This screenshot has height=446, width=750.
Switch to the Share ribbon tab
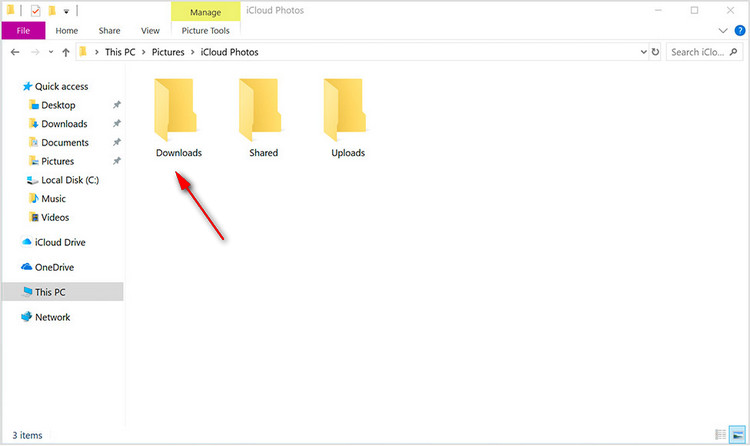coord(109,31)
